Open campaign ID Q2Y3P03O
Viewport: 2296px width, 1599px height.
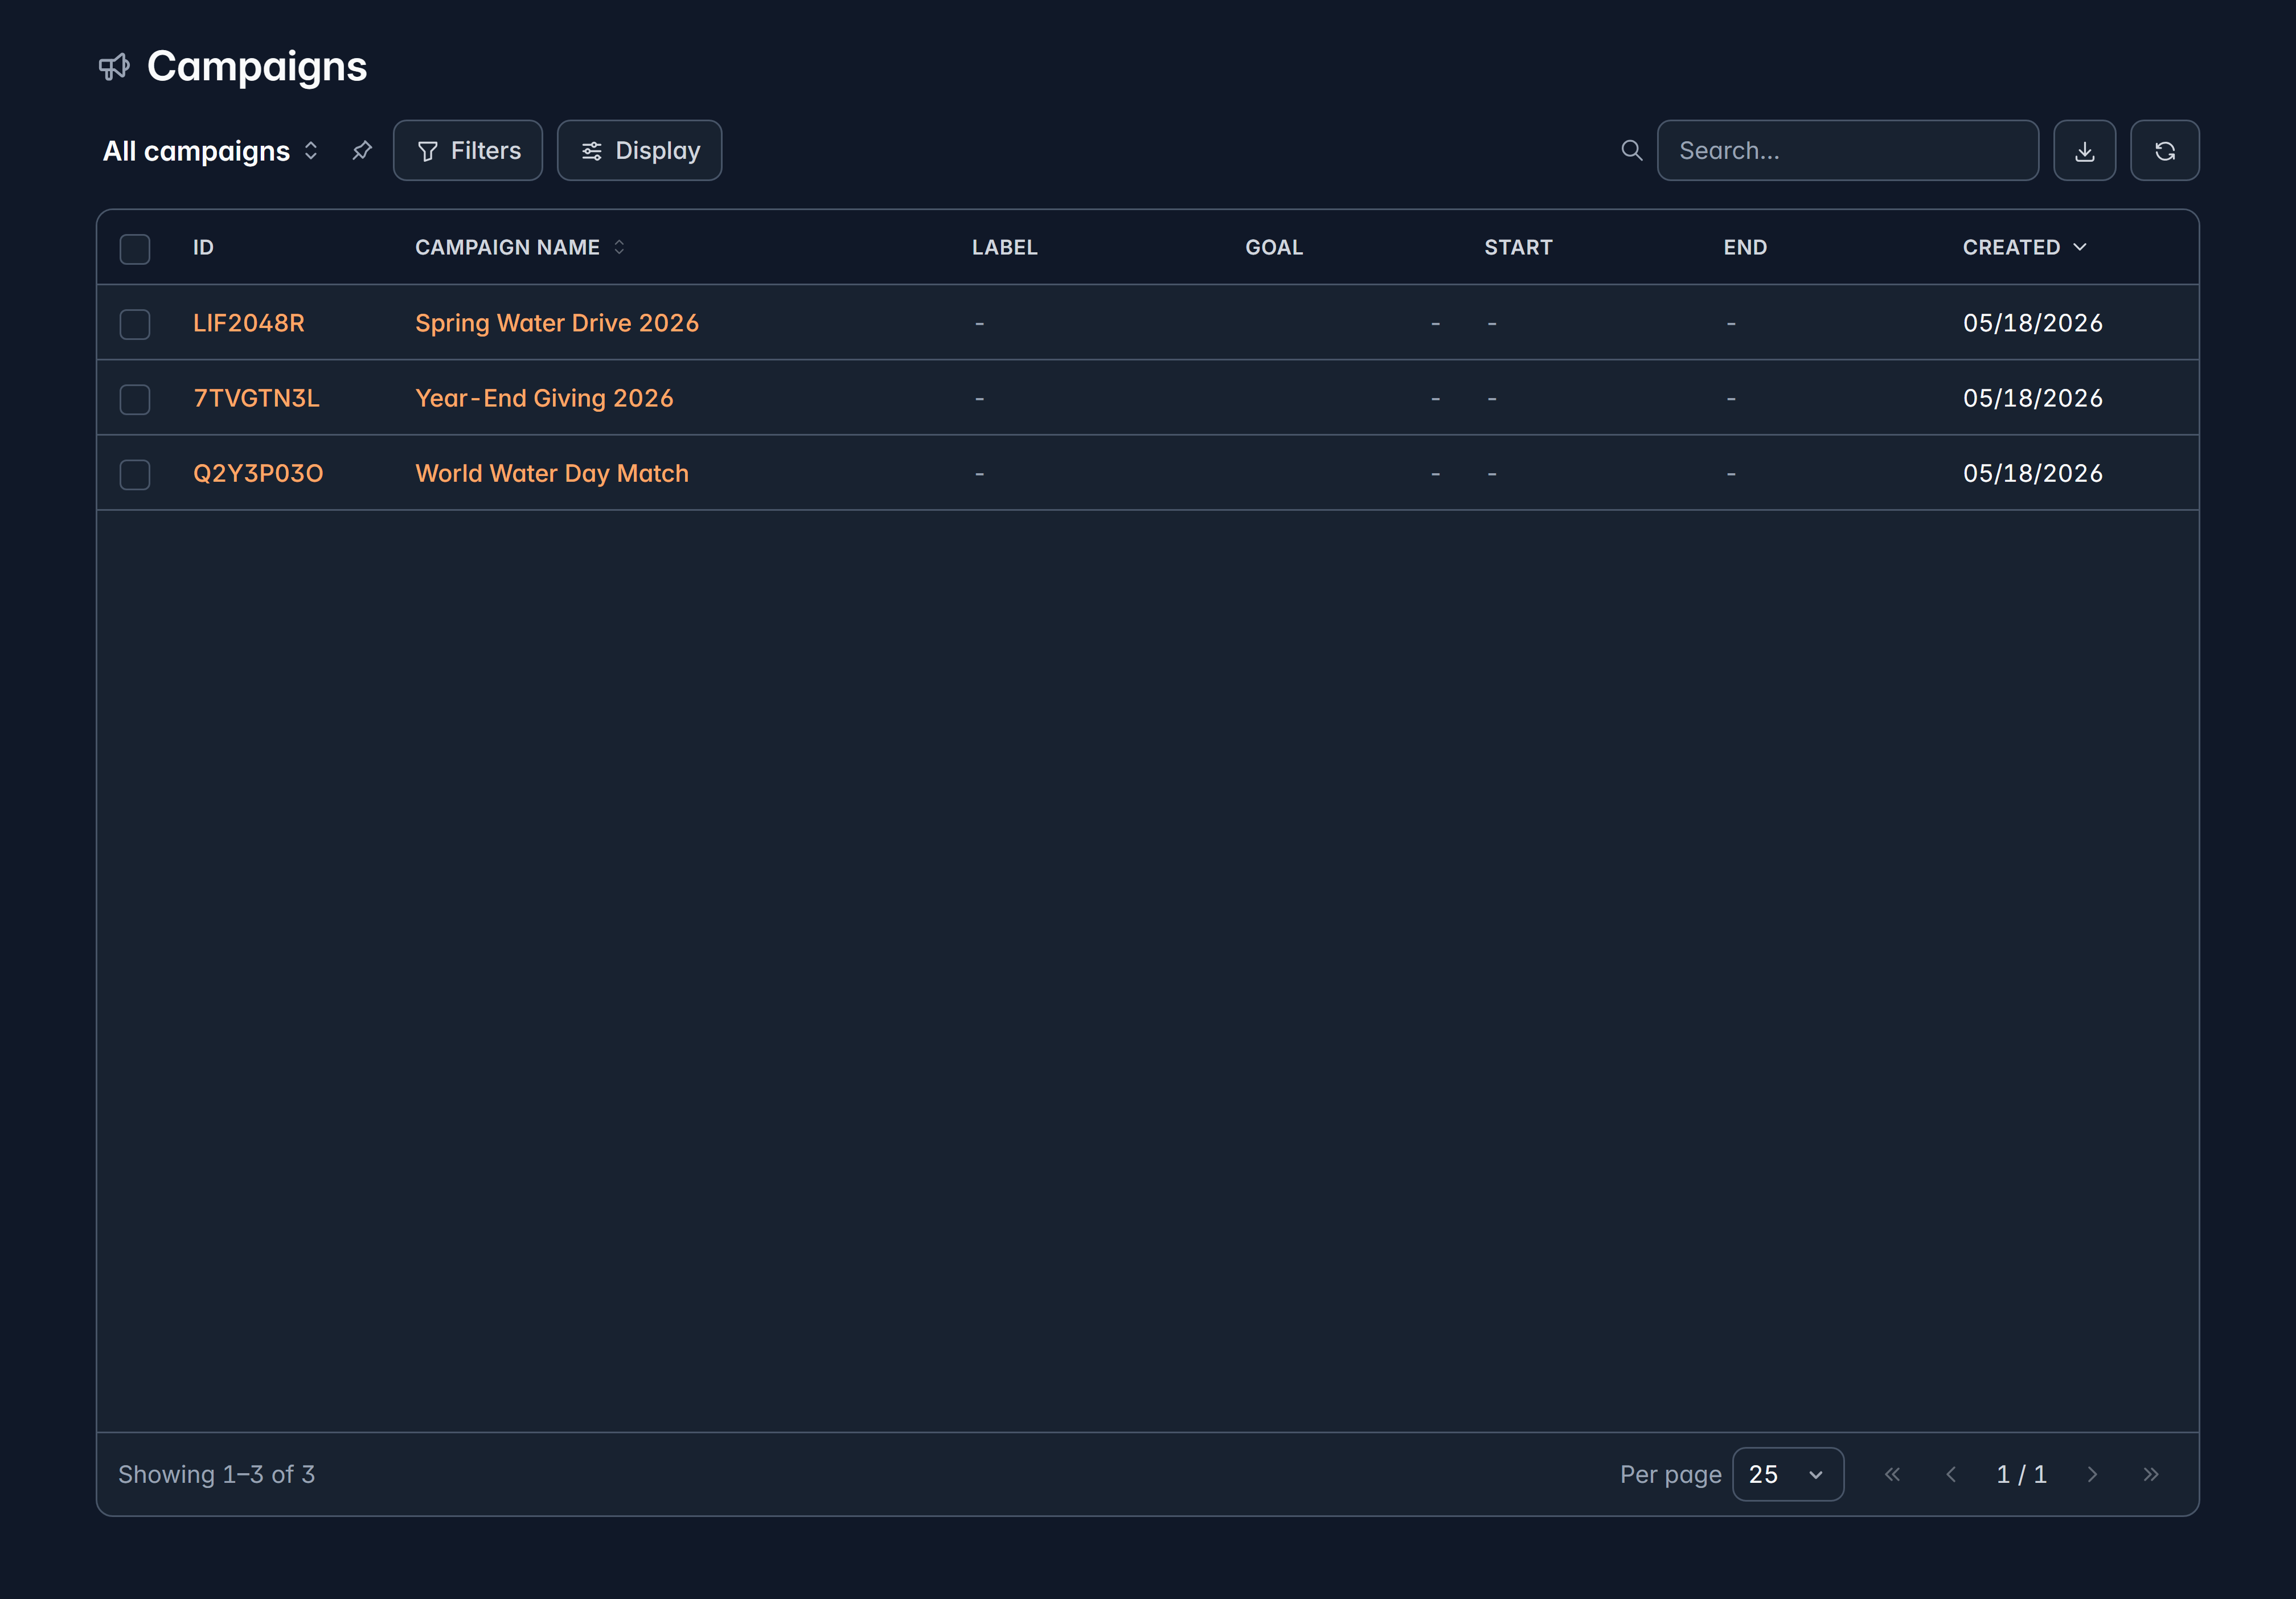258,473
